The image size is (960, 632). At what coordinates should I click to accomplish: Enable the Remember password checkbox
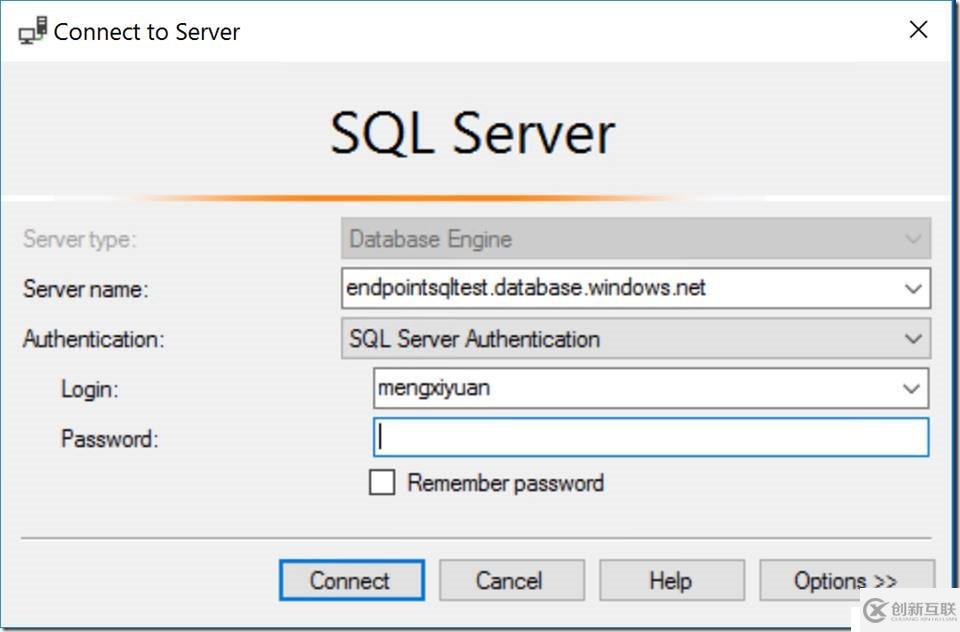[x=381, y=482]
